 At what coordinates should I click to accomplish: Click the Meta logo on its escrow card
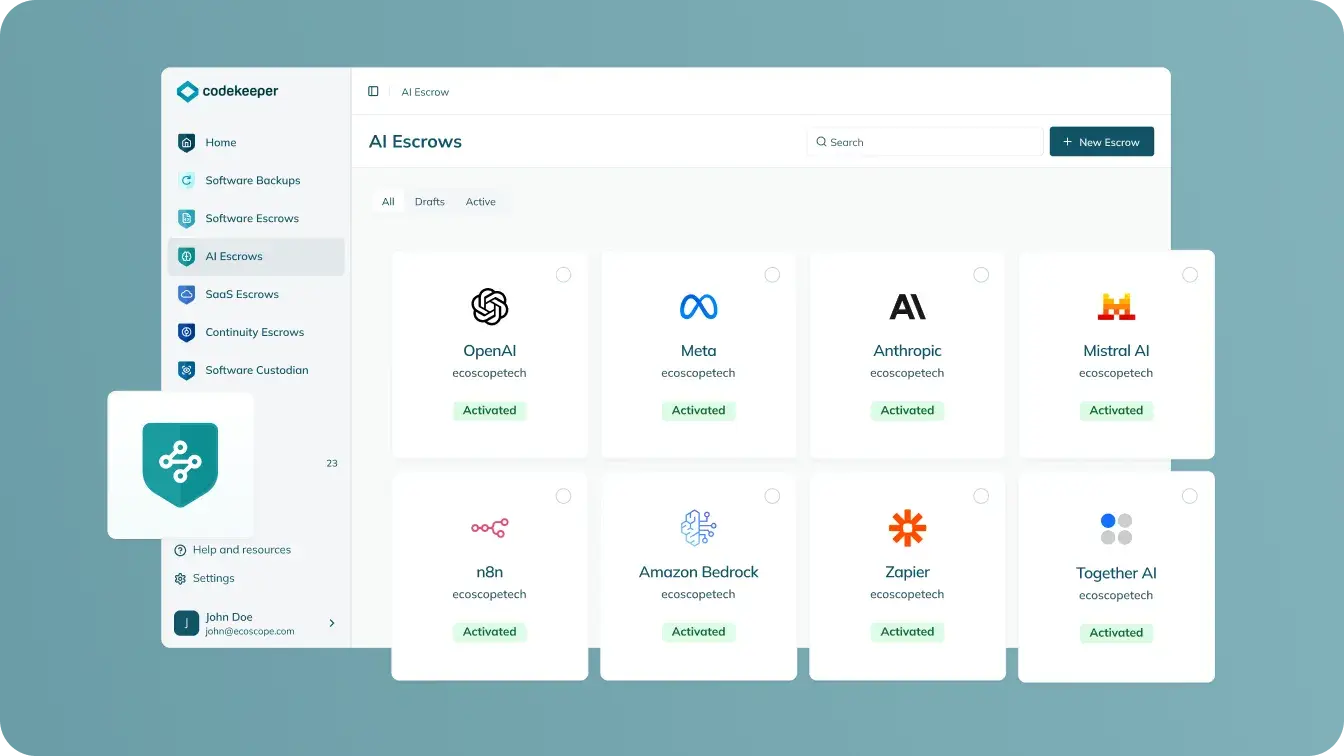(698, 306)
